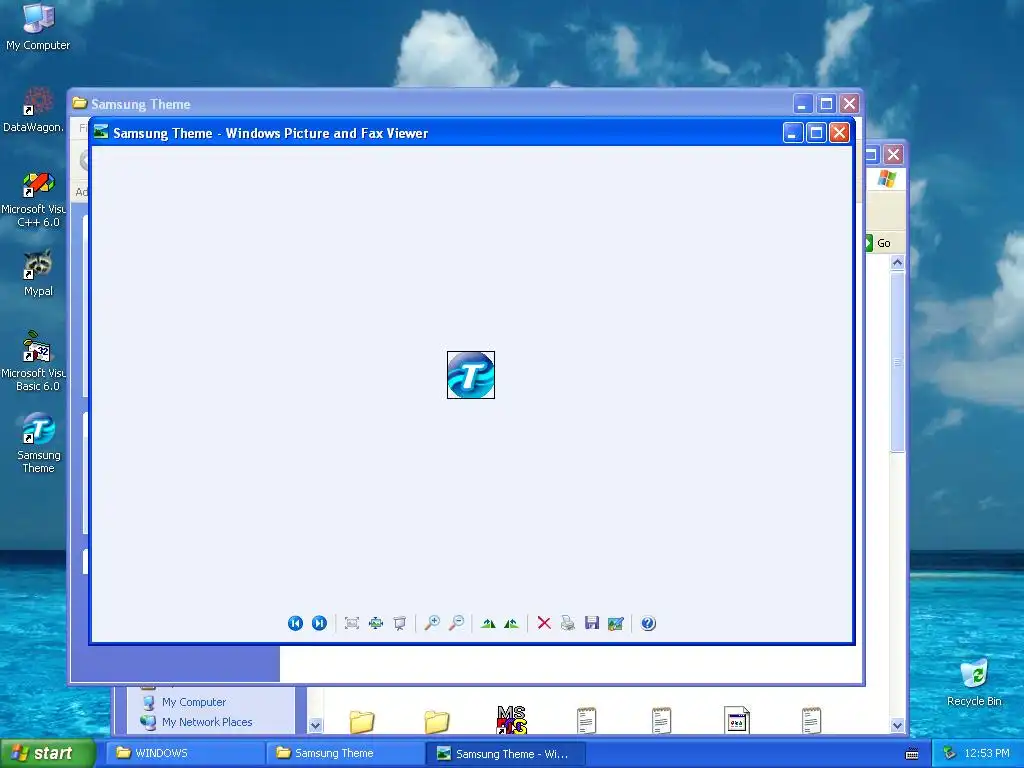Maximize the Samsung Theme folder window
Viewport: 1024px width, 768px height.
tap(826, 104)
